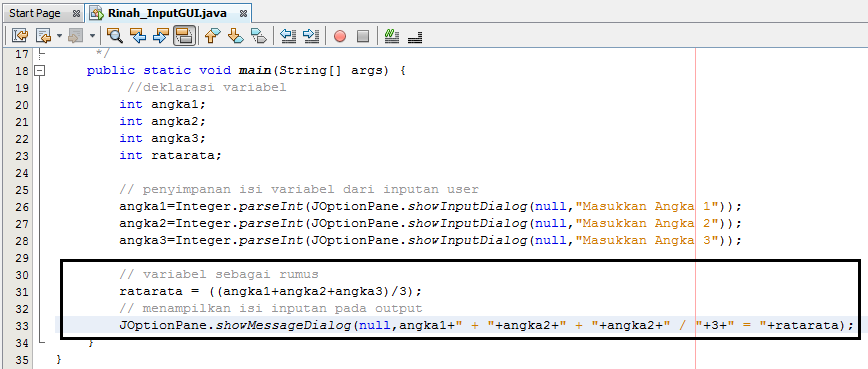This screenshot has height=369, width=868.
Task: Switch to the Start Page tab
Action: coord(34,13)
